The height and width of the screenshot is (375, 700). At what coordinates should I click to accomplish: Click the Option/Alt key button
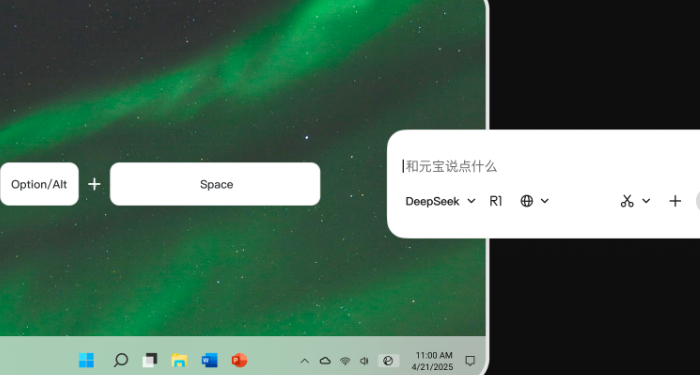[x=39, y=184]
